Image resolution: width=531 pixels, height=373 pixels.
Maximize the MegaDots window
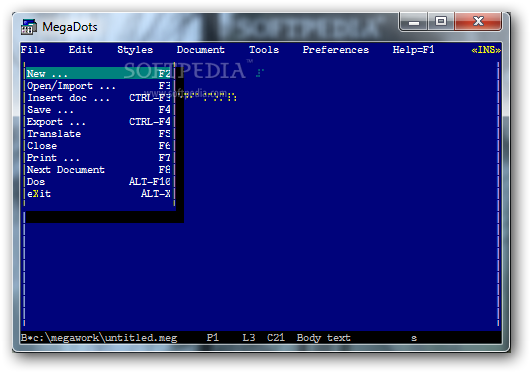tap(441, 22)
